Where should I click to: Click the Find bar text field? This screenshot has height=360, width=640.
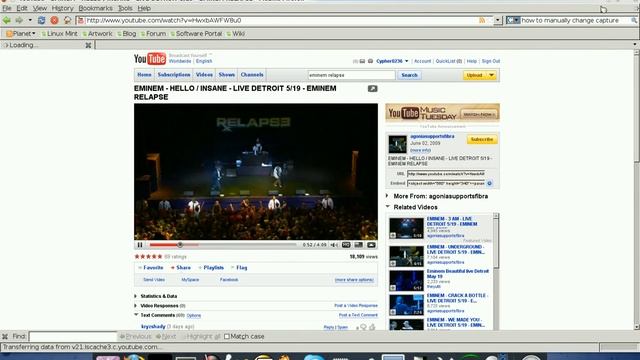pos(73,336)
